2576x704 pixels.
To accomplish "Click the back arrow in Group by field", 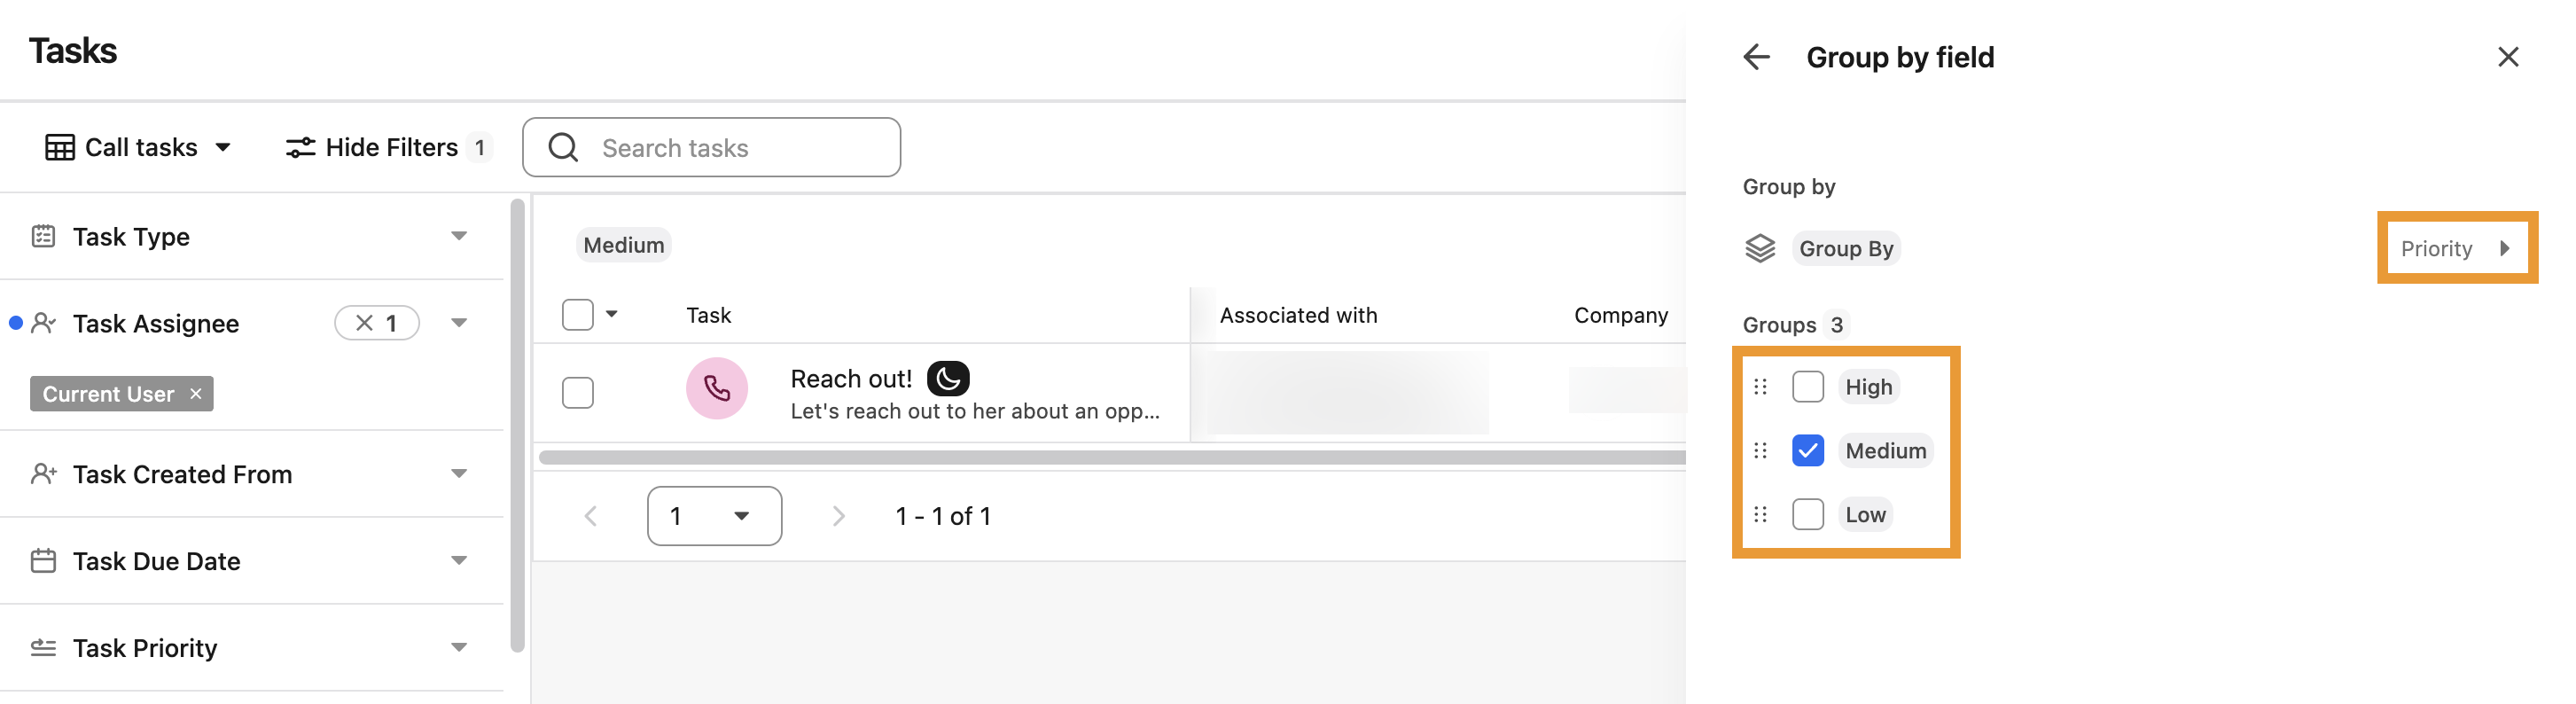I will point(1756,57).
